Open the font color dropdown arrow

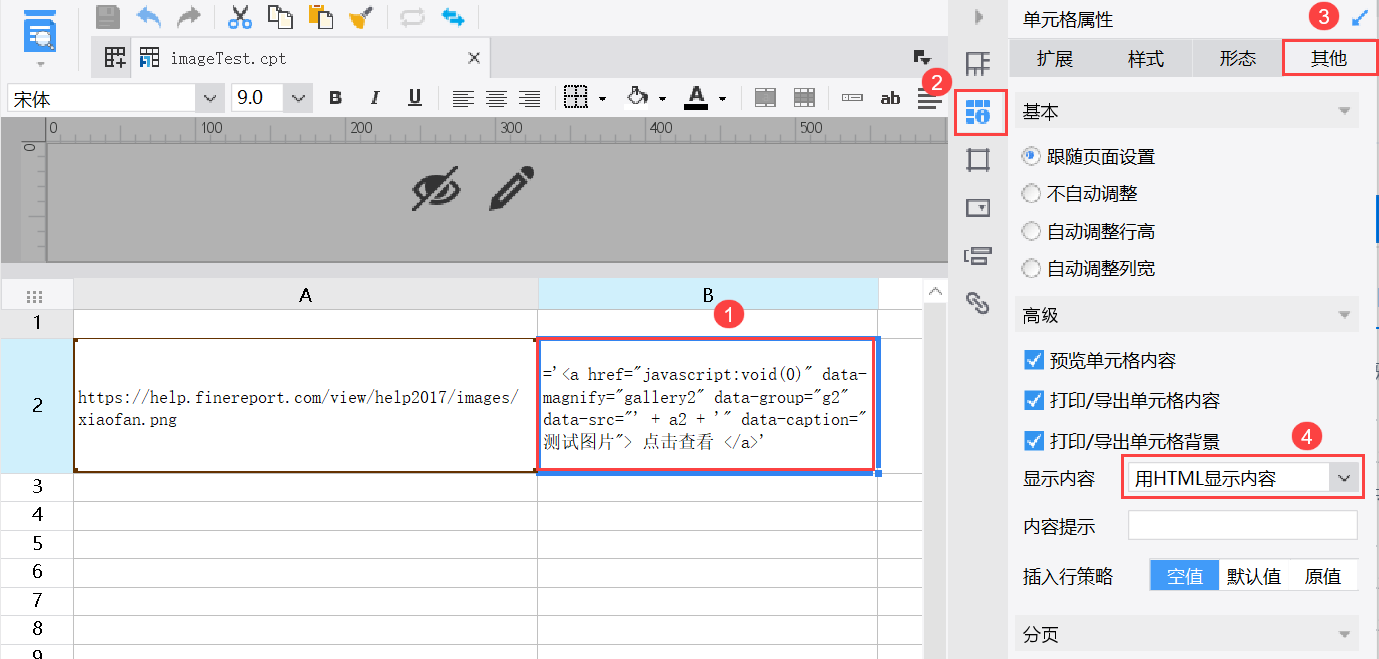click(x=722, y=98)
